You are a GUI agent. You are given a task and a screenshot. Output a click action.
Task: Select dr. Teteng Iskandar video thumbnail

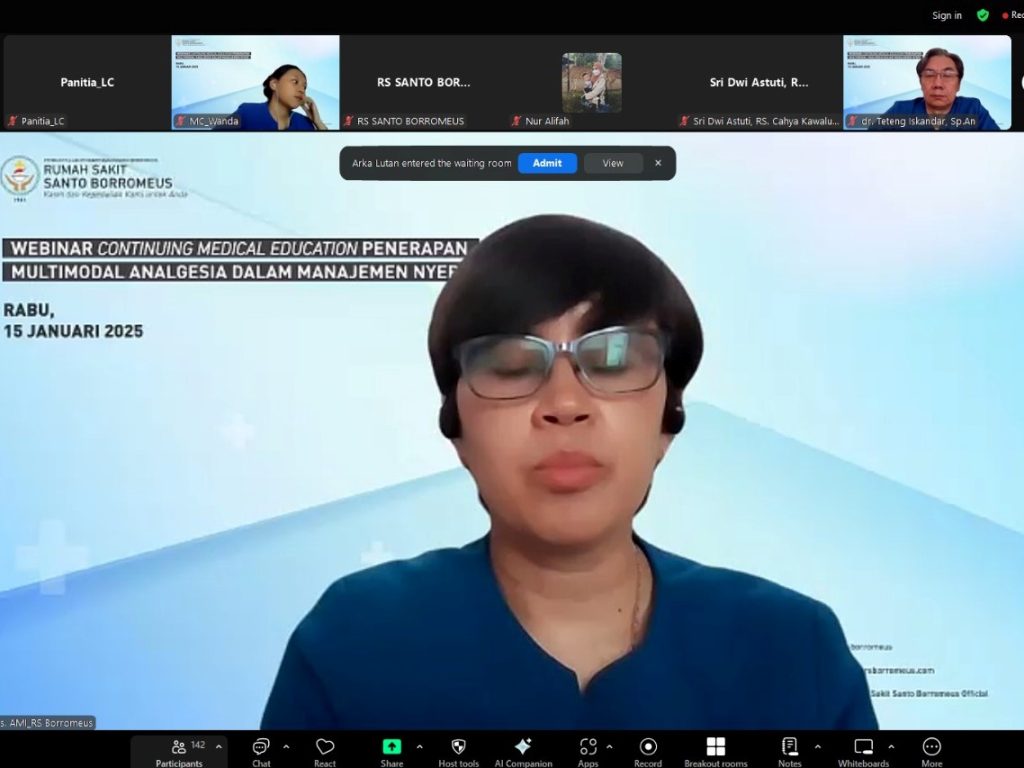pyautogui.click(x=927, y=83)
